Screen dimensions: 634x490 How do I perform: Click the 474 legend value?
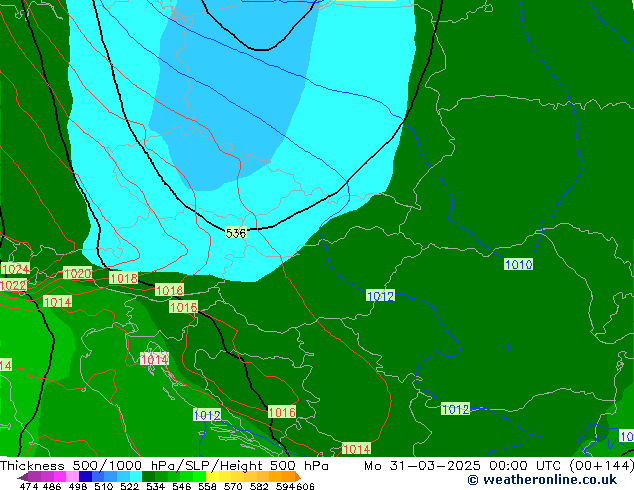coord(29,486)
